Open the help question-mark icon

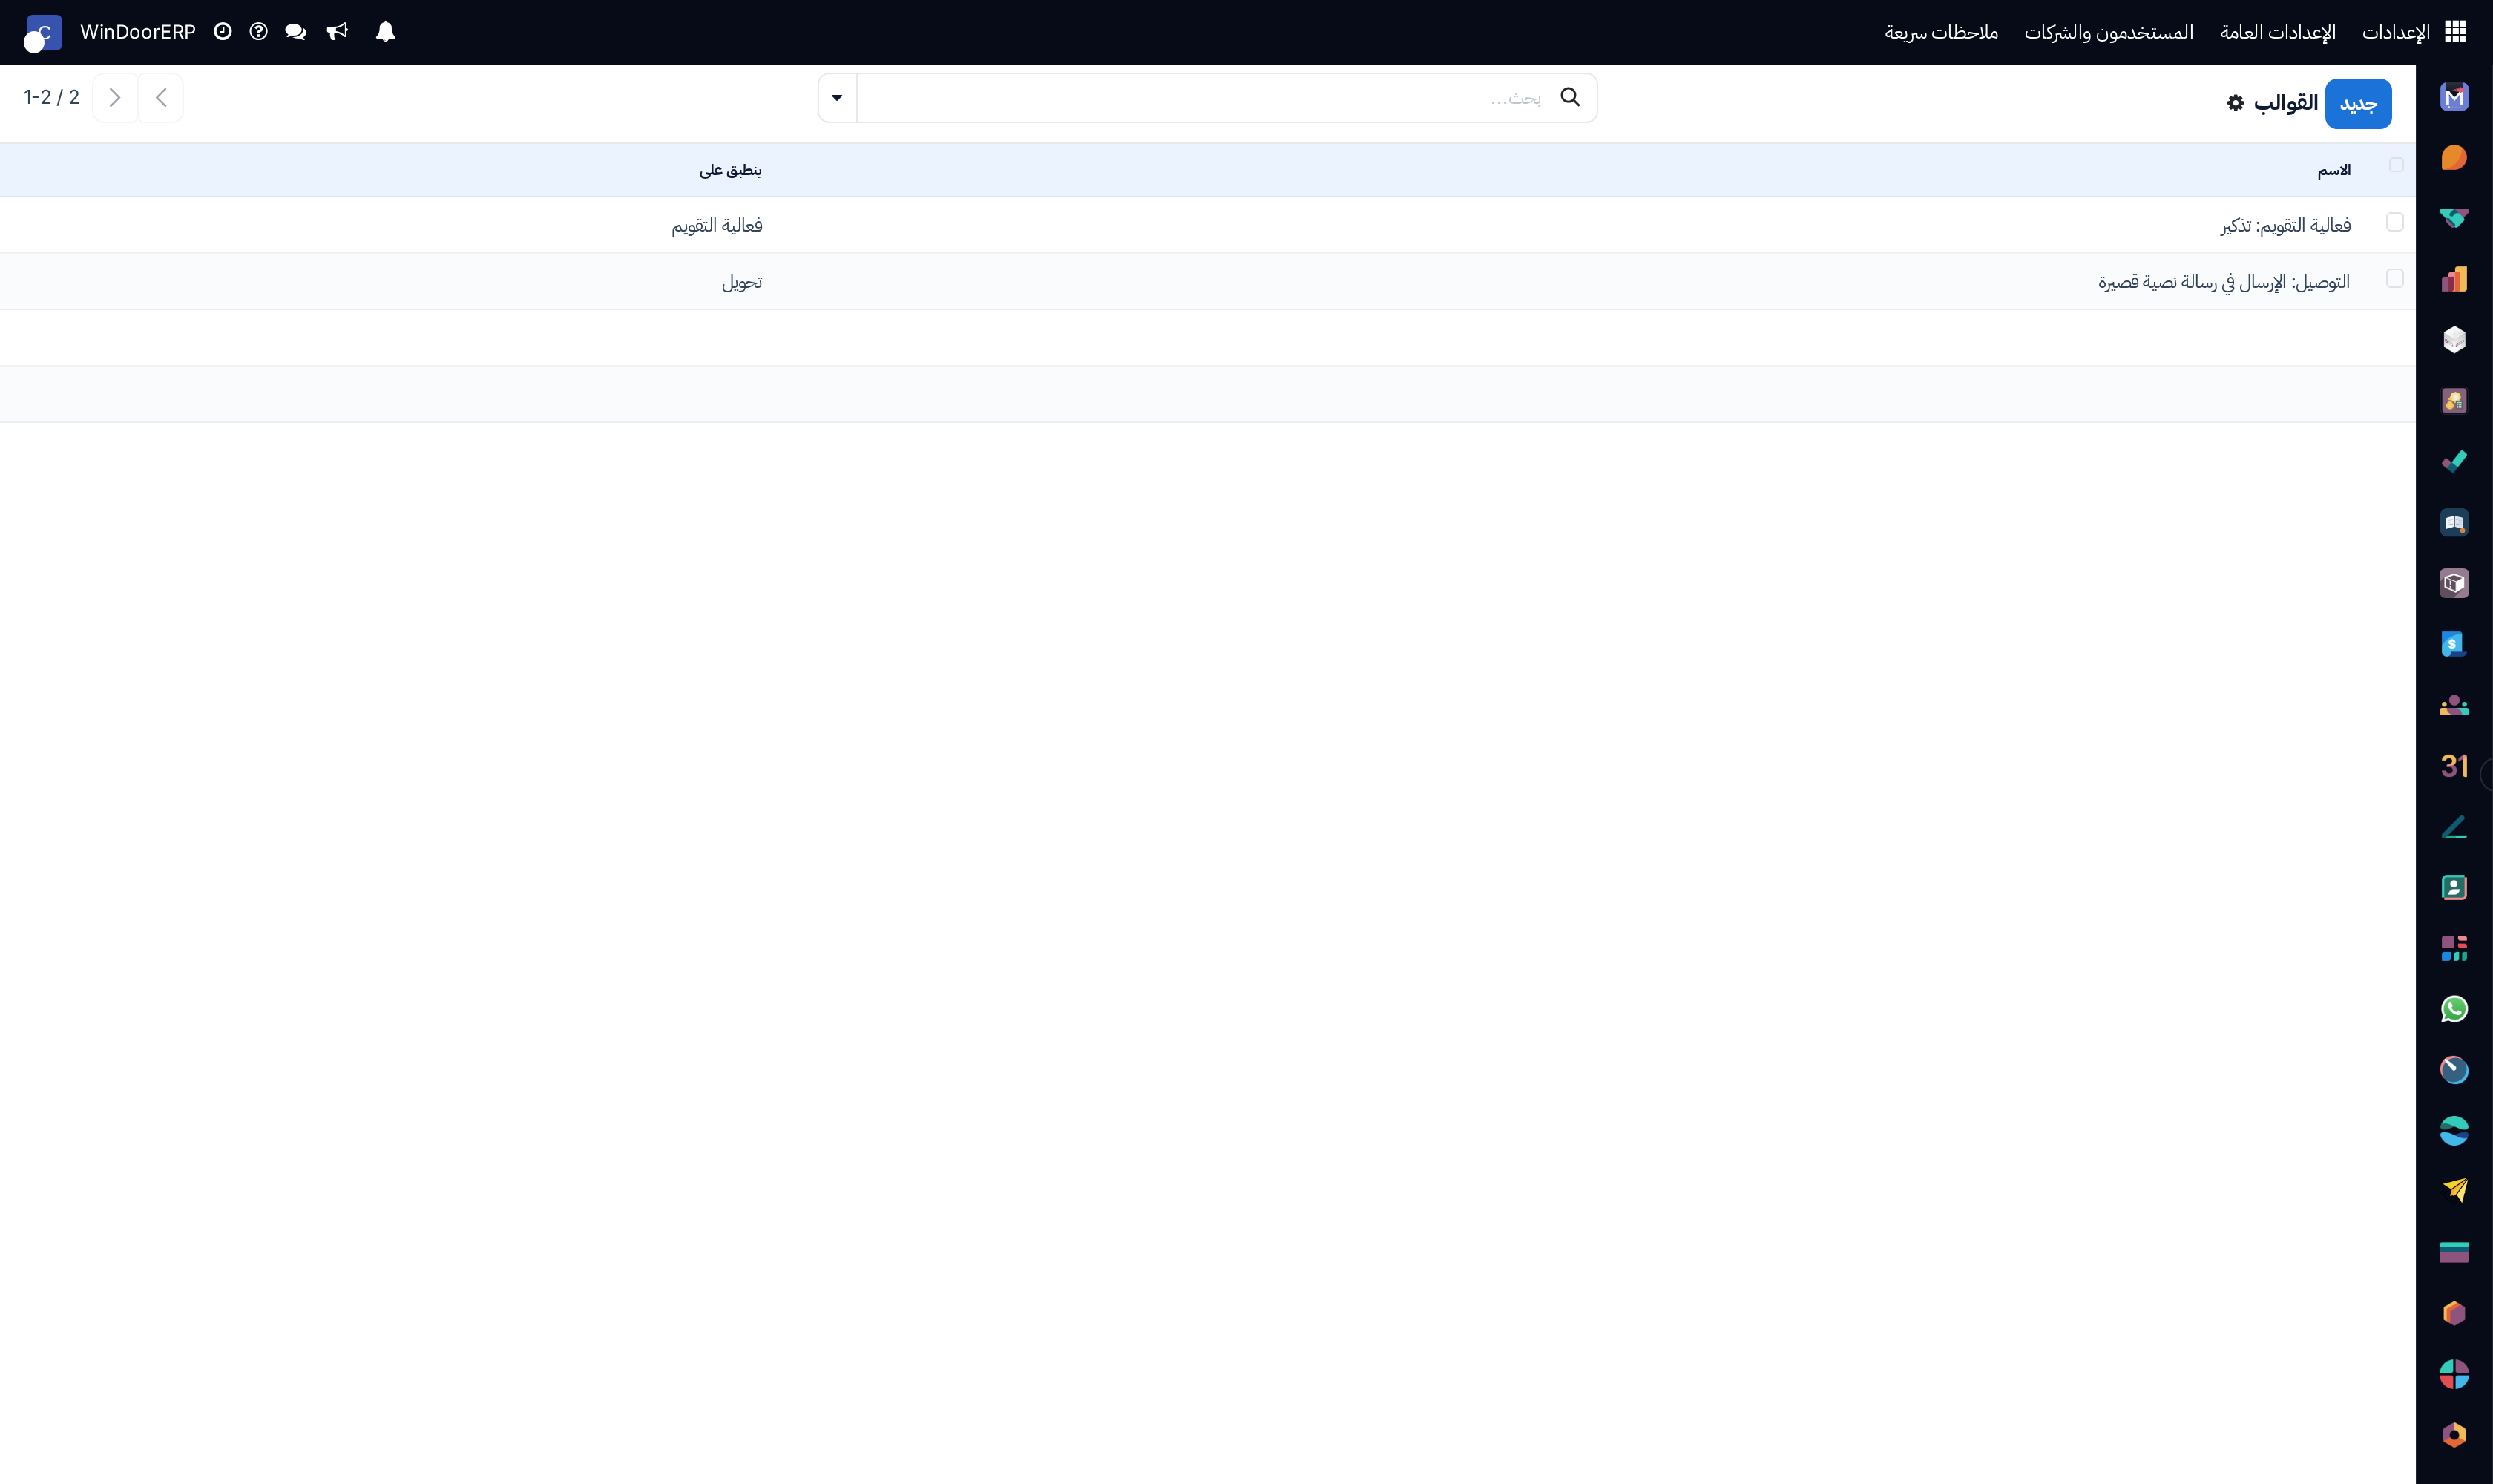[259, 32]
